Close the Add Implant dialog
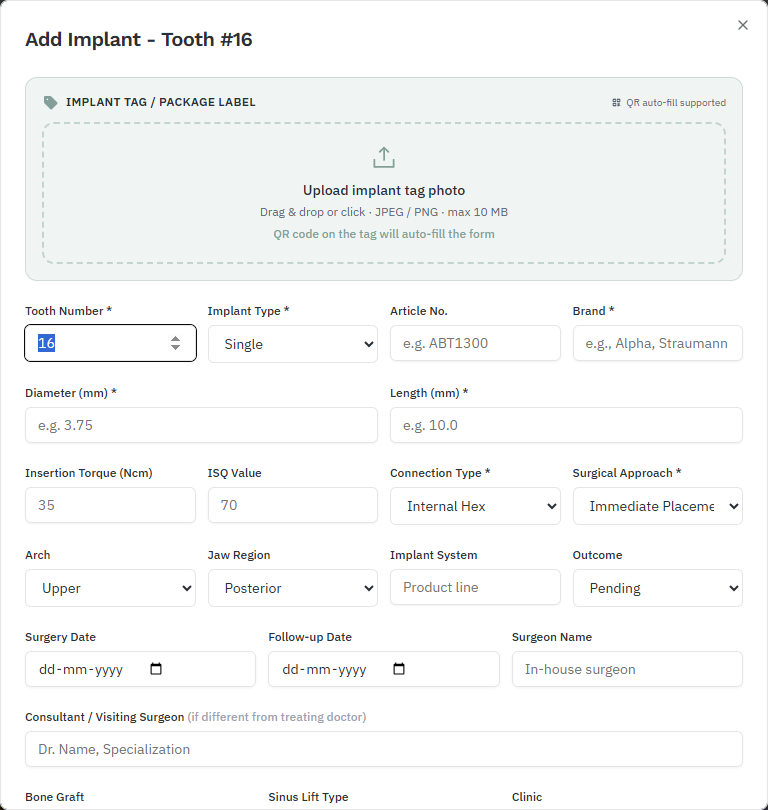 [x=743, y=25]
